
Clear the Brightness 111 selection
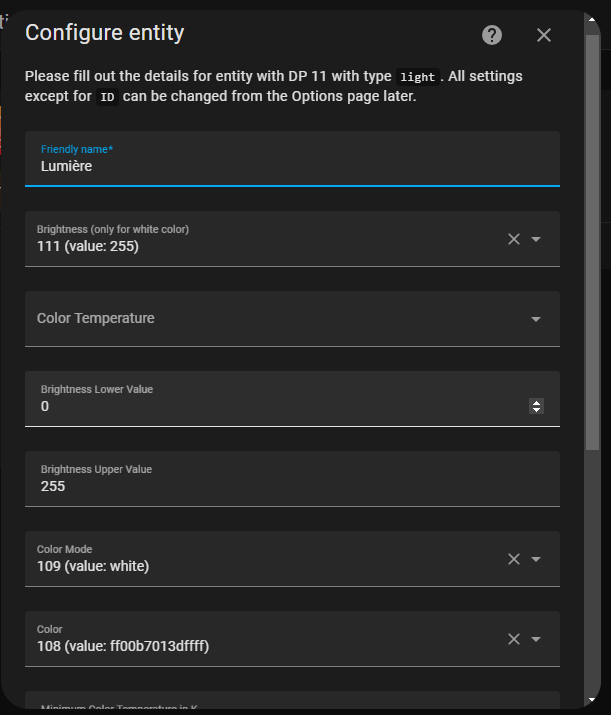(514, 239)
